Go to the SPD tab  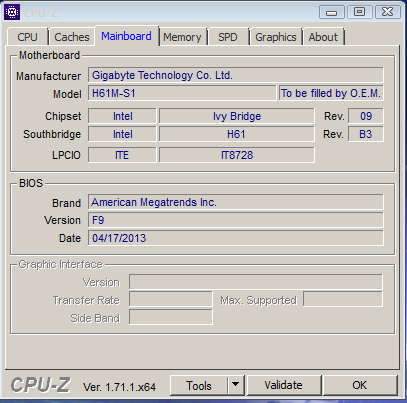pos(228,37)
